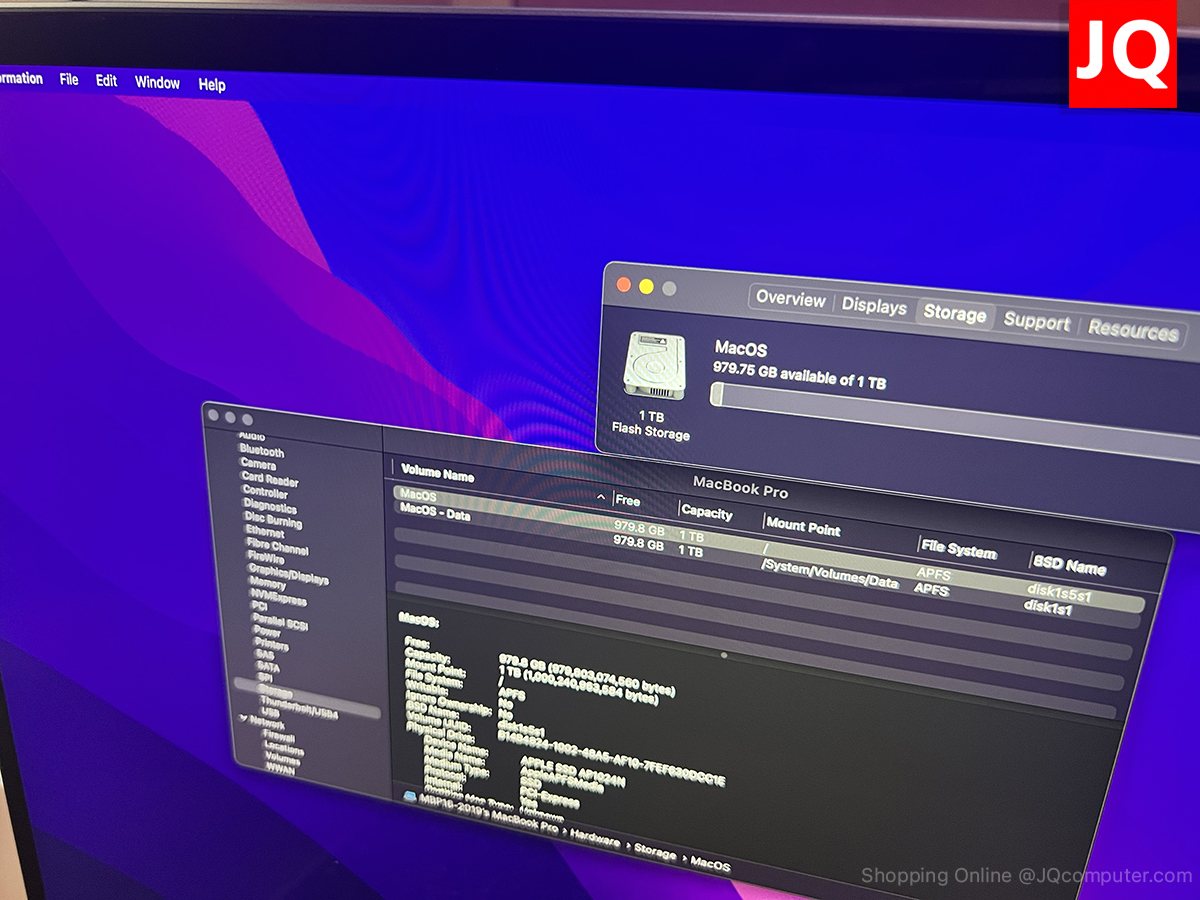Select the Network category in the sidebar

[x=266, y=724]
